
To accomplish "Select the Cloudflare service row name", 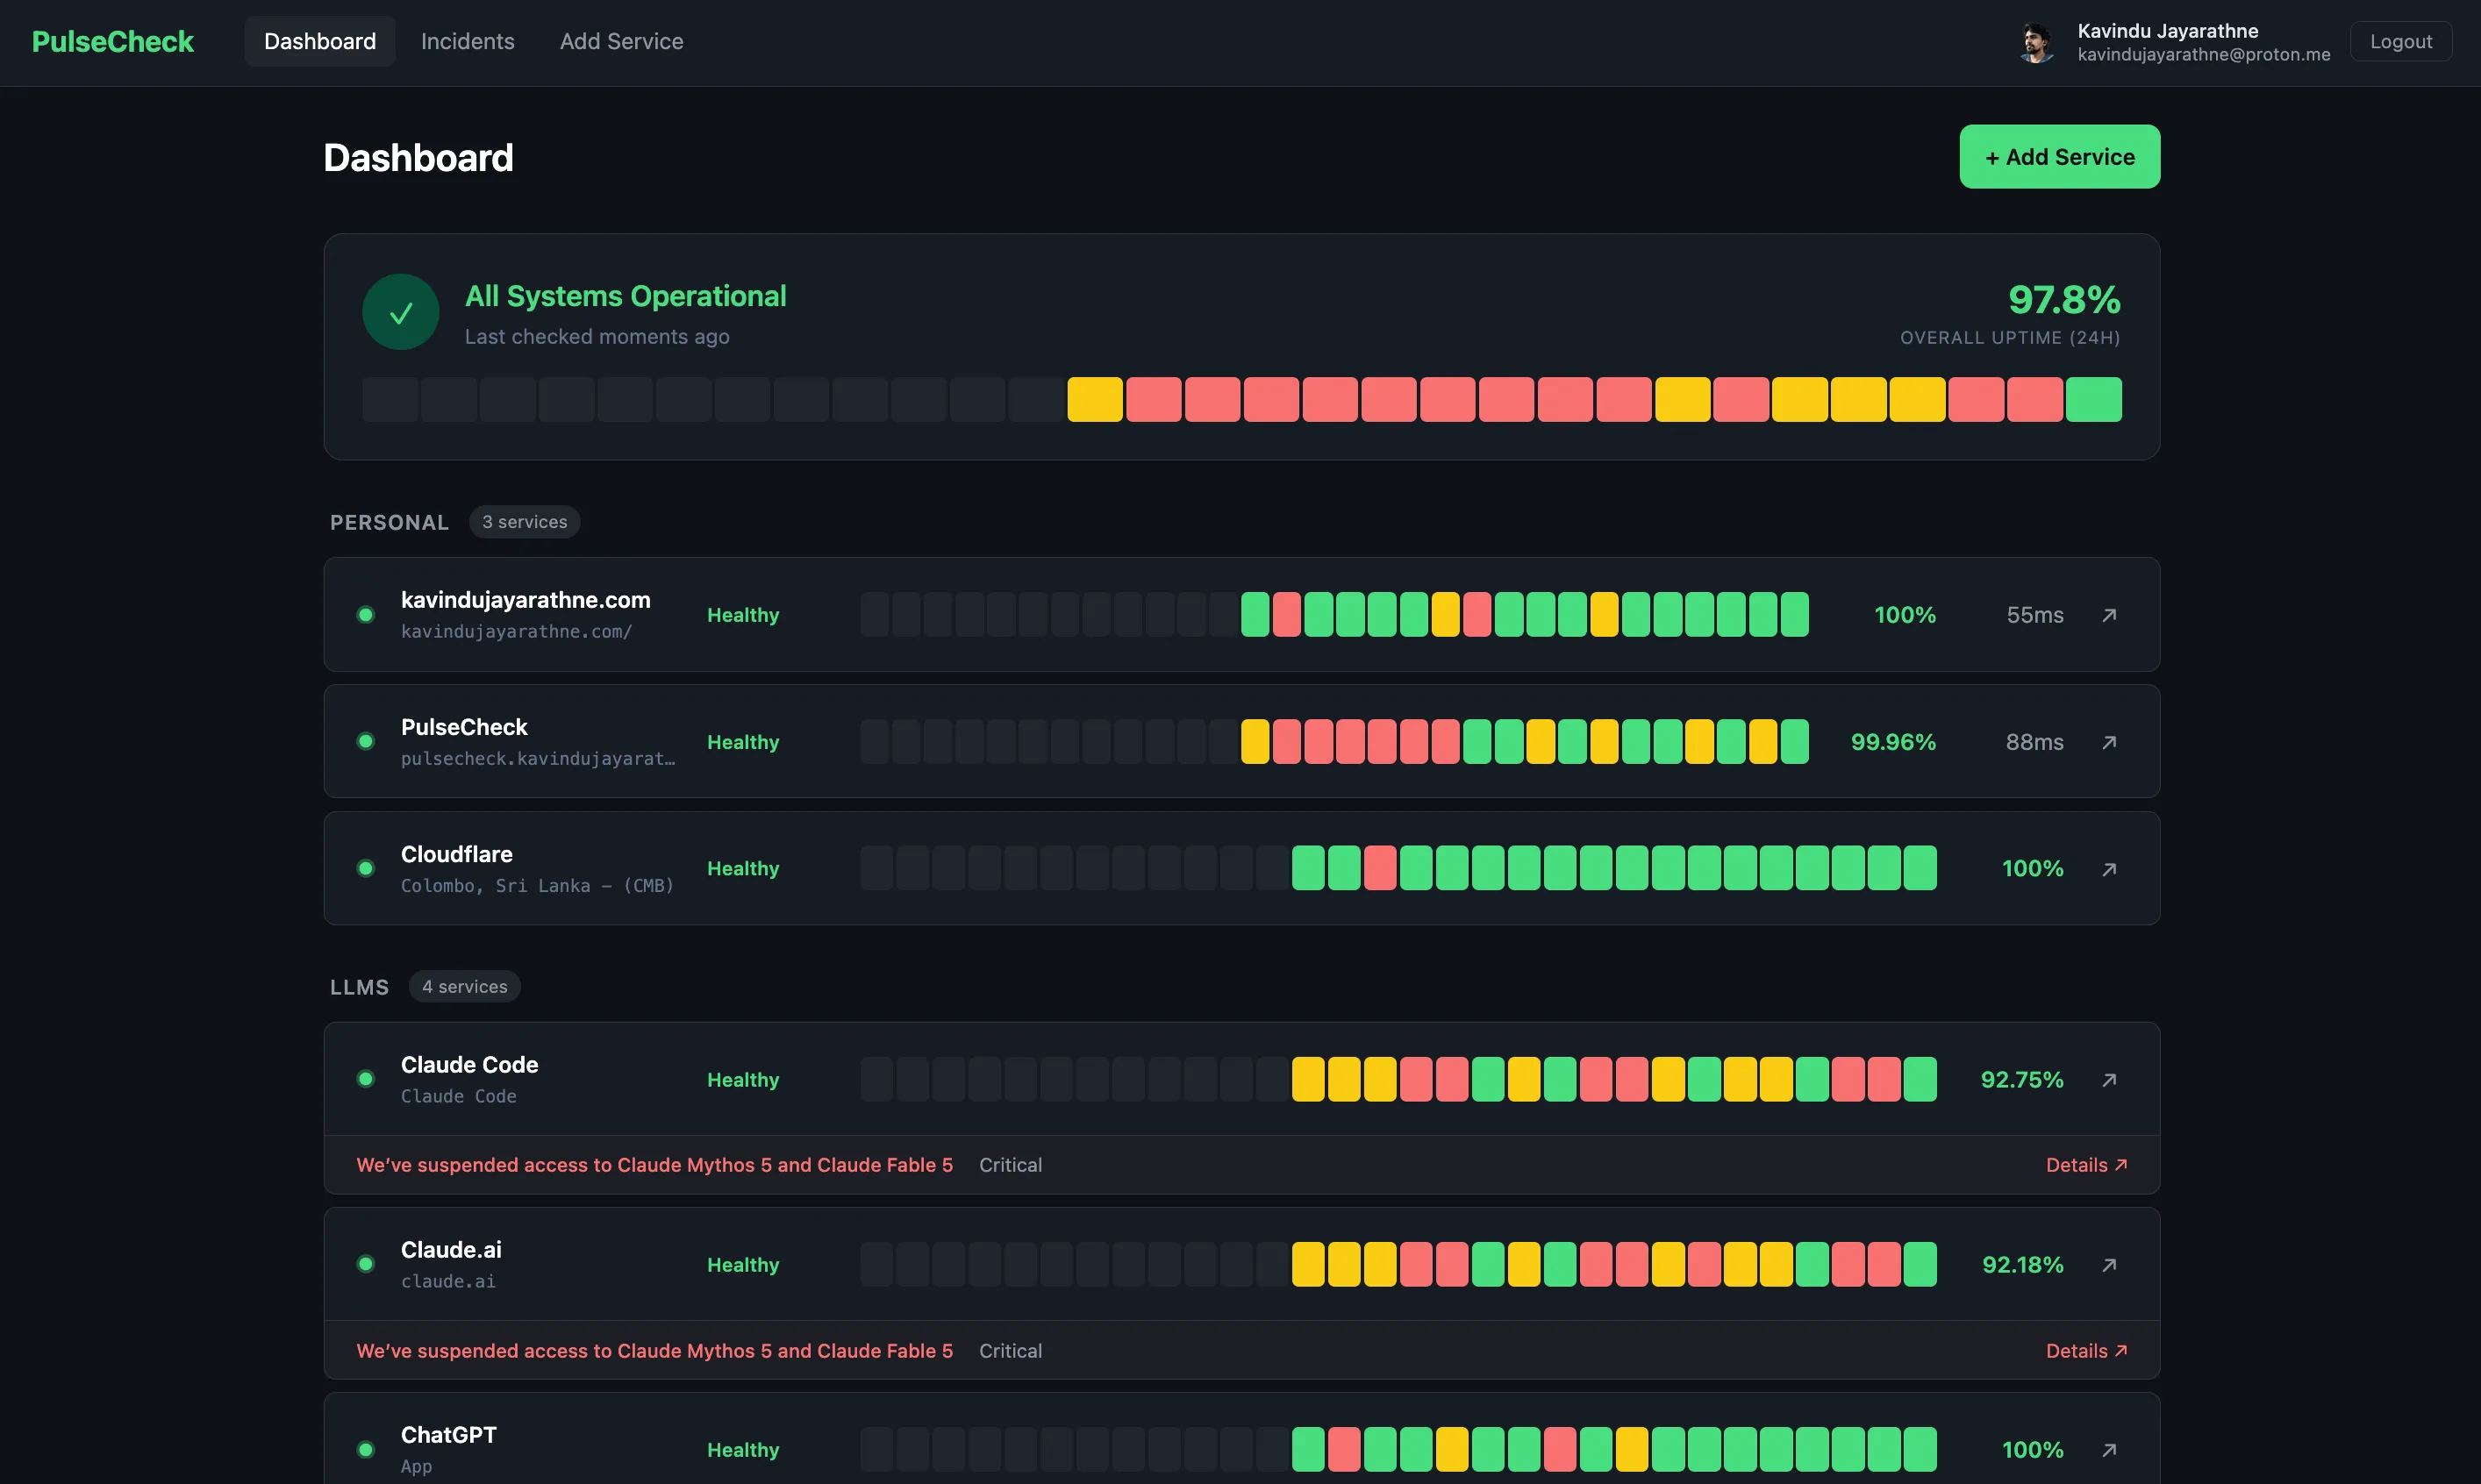I will (x=456, y=854).
